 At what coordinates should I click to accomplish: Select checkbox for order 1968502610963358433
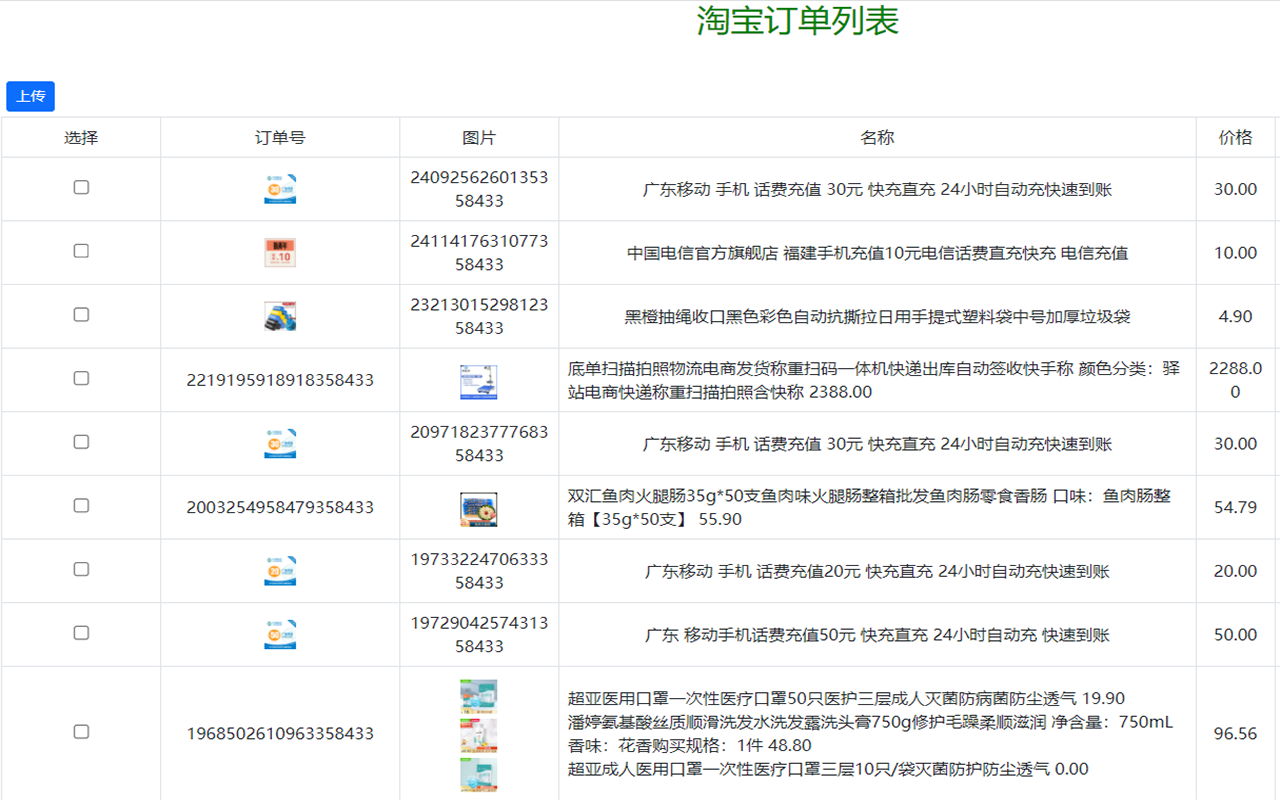[81, 732]
